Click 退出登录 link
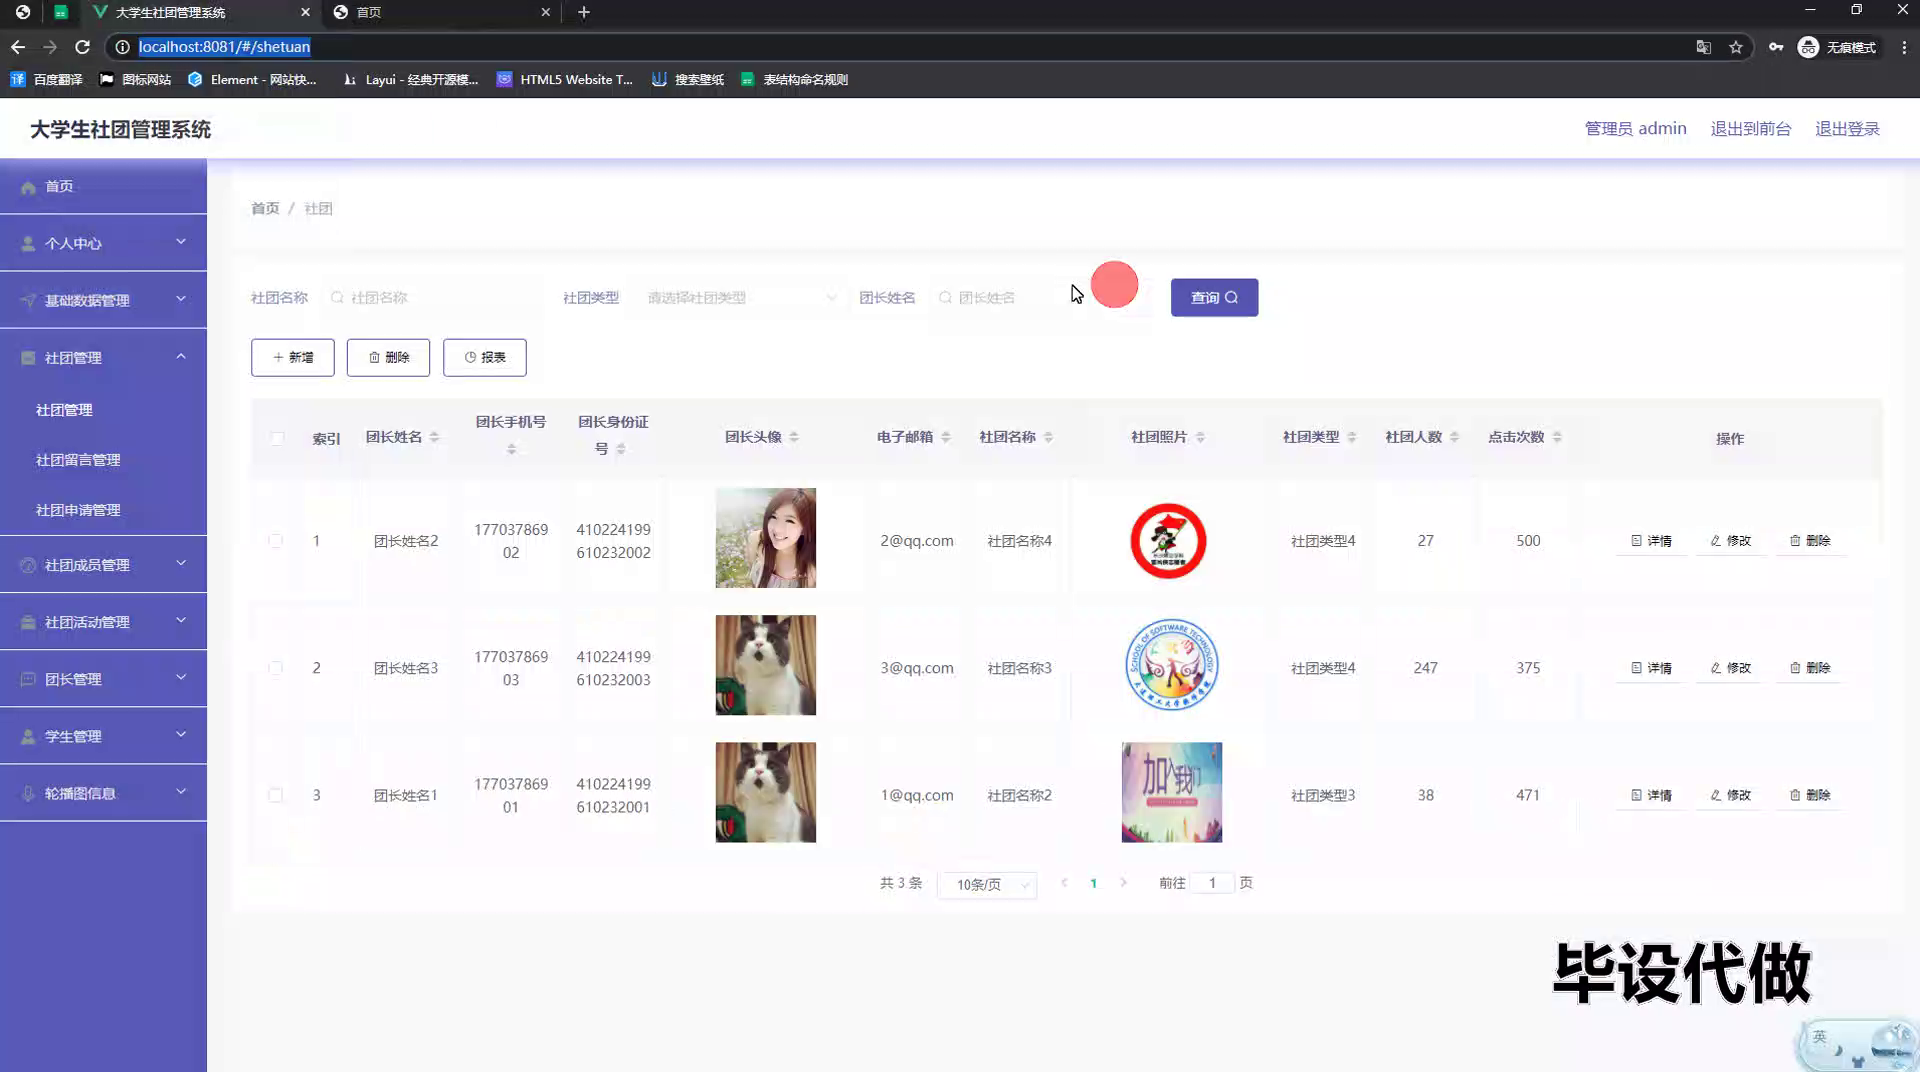Screen dimensions: 1920x1072 [x=1847, y=128]
